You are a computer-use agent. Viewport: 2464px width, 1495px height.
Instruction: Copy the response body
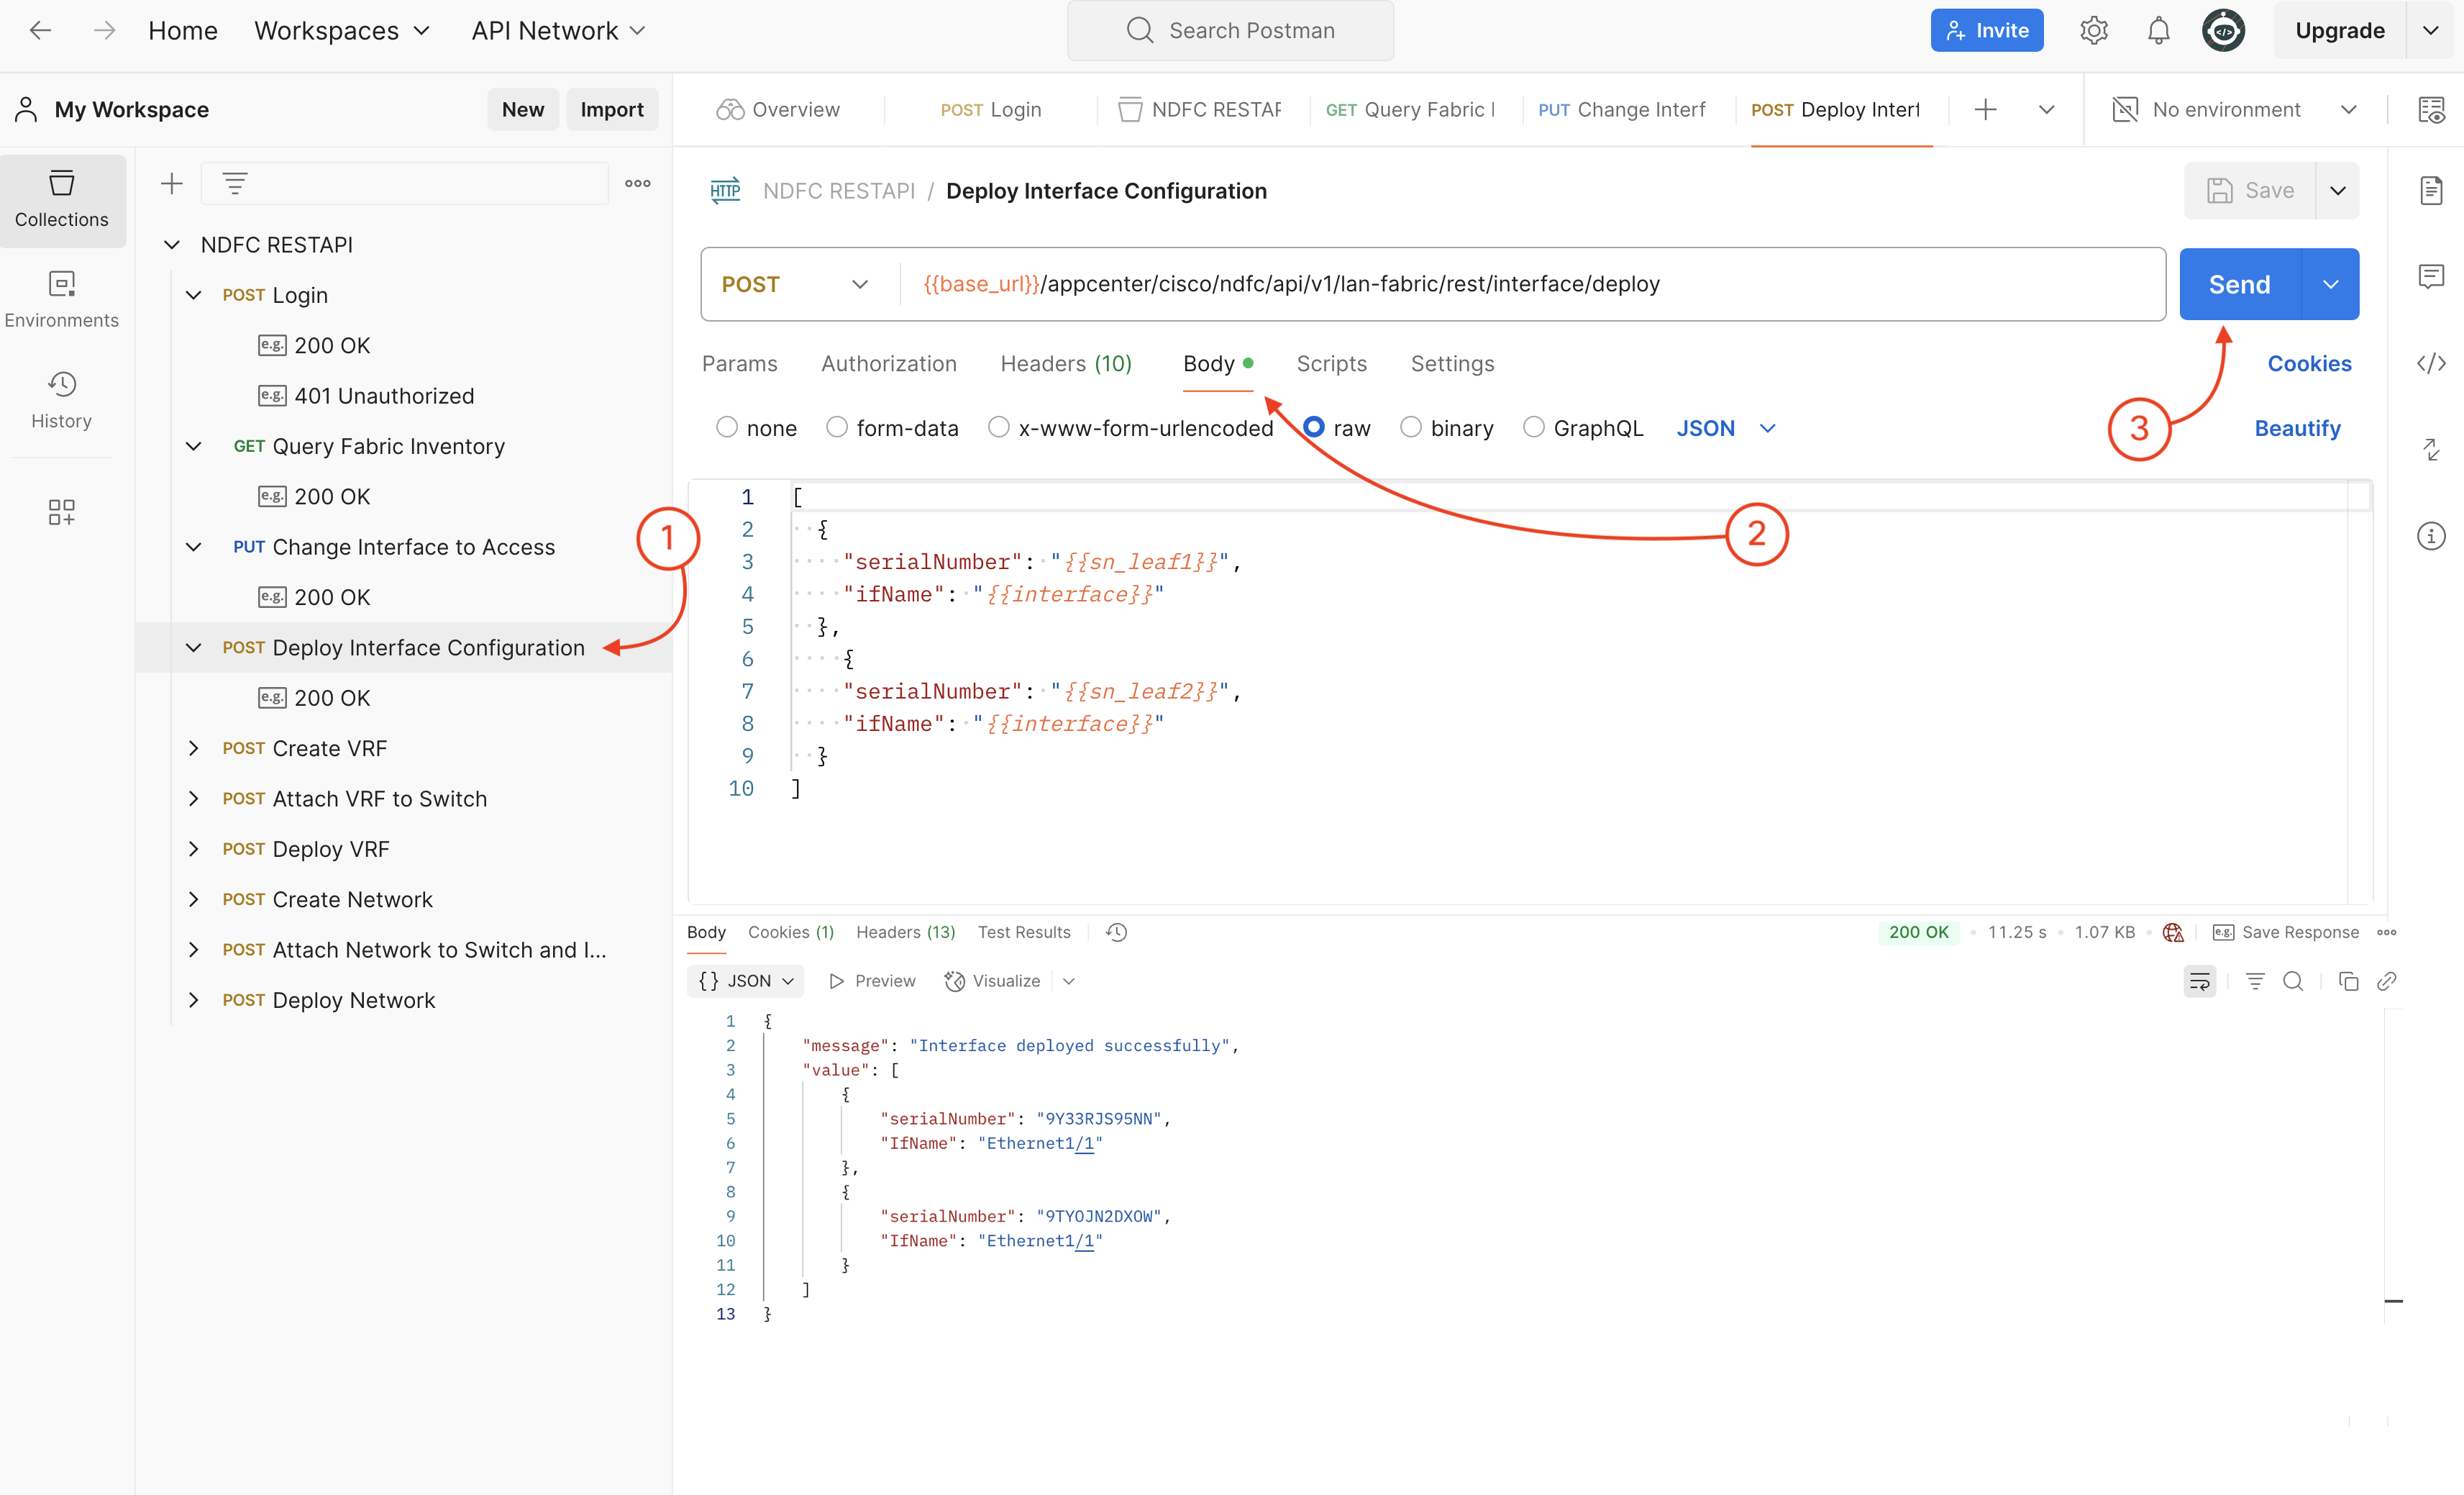click(2348, 981)
